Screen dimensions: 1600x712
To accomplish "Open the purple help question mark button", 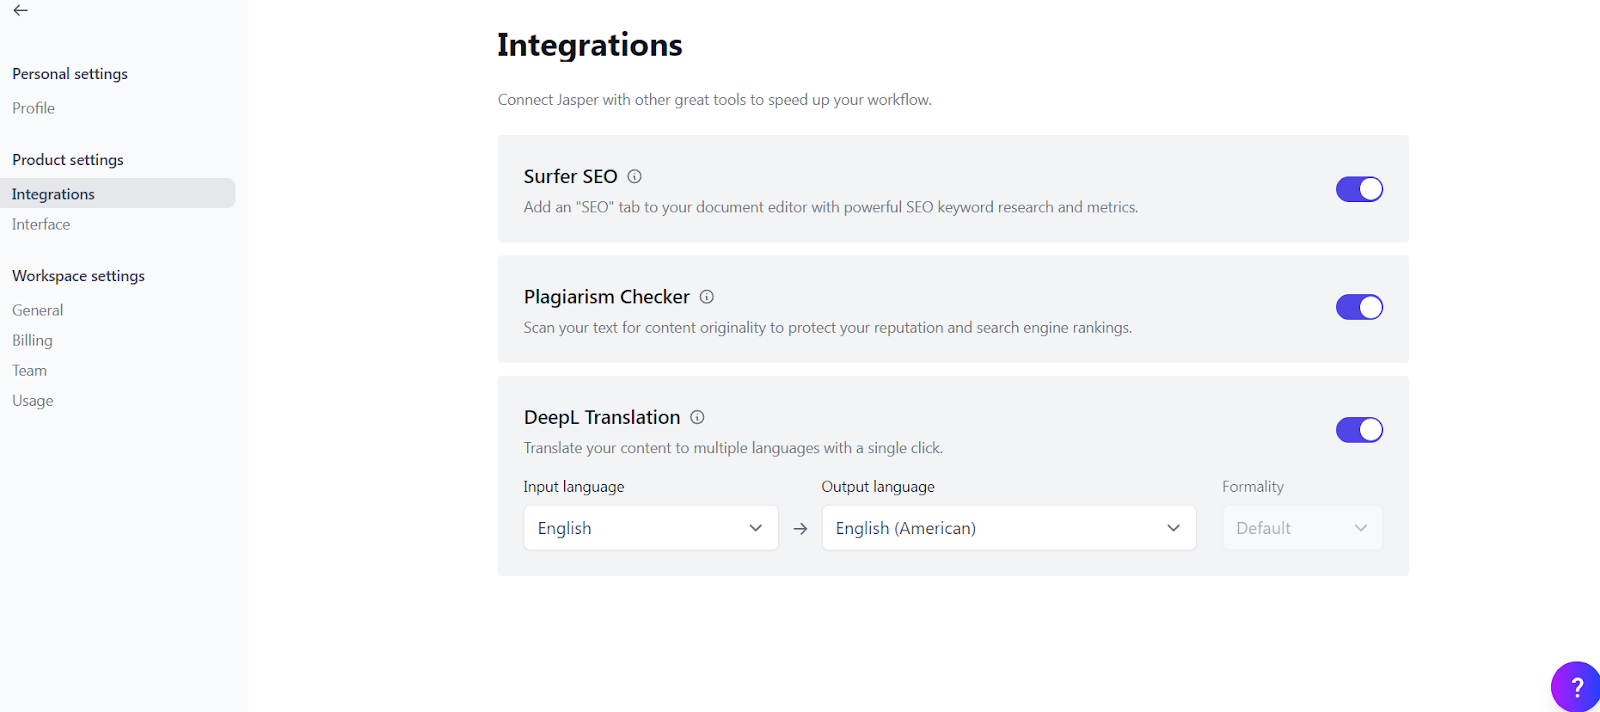I will pyautogui.click(x=1575, y=687).
